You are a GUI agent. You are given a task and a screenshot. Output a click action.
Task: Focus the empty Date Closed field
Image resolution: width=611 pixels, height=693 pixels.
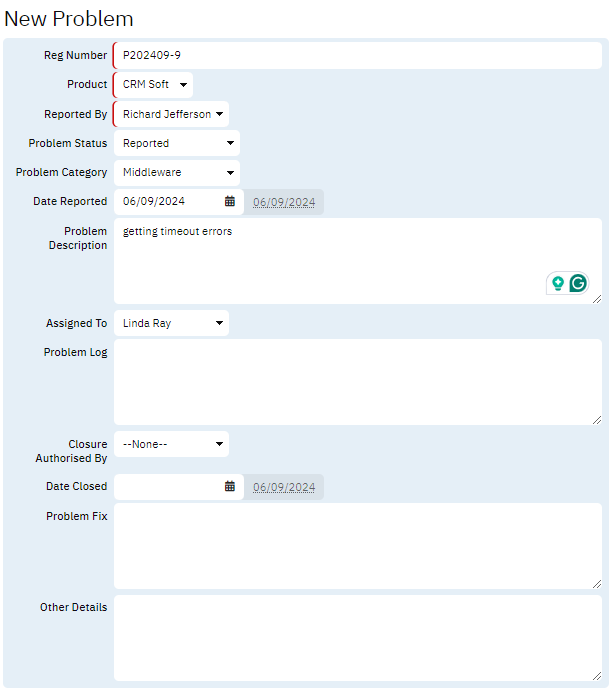click(x=168, y=487)
